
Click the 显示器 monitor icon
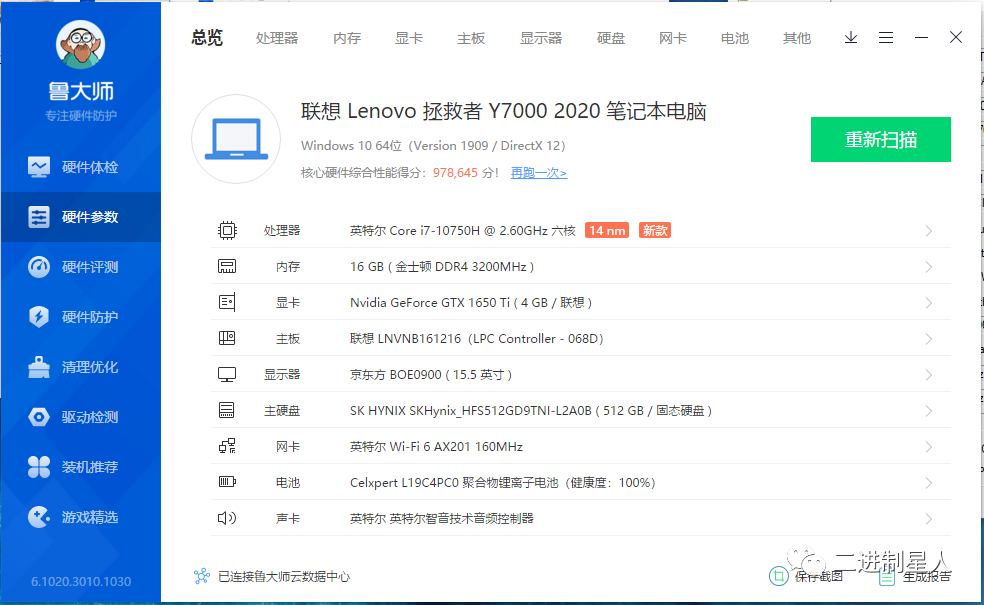point(227,375)
